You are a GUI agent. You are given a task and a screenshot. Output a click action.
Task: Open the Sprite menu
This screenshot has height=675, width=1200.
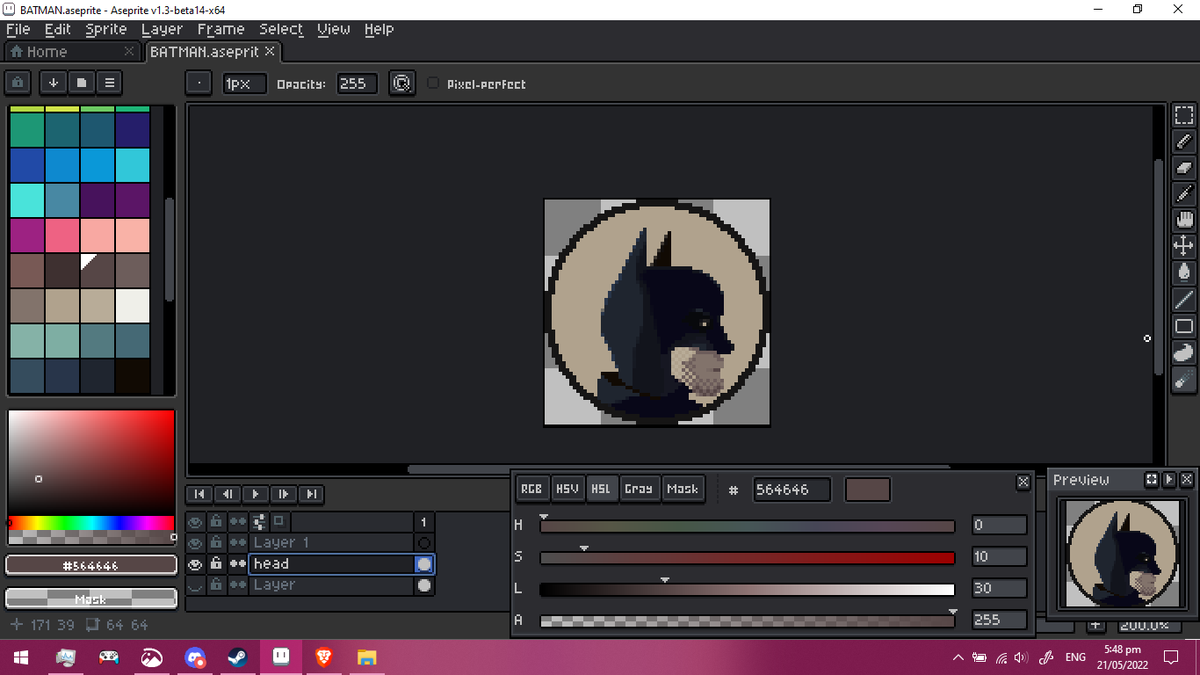[106, 29]
